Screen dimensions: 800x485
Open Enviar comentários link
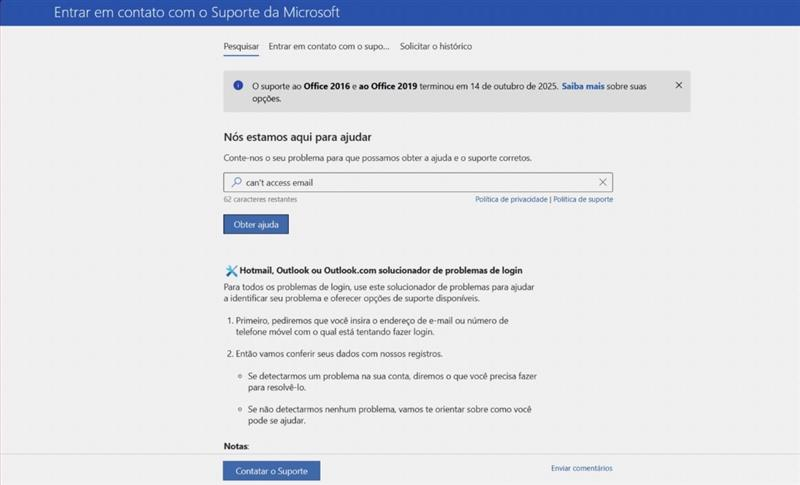[582, 468]
